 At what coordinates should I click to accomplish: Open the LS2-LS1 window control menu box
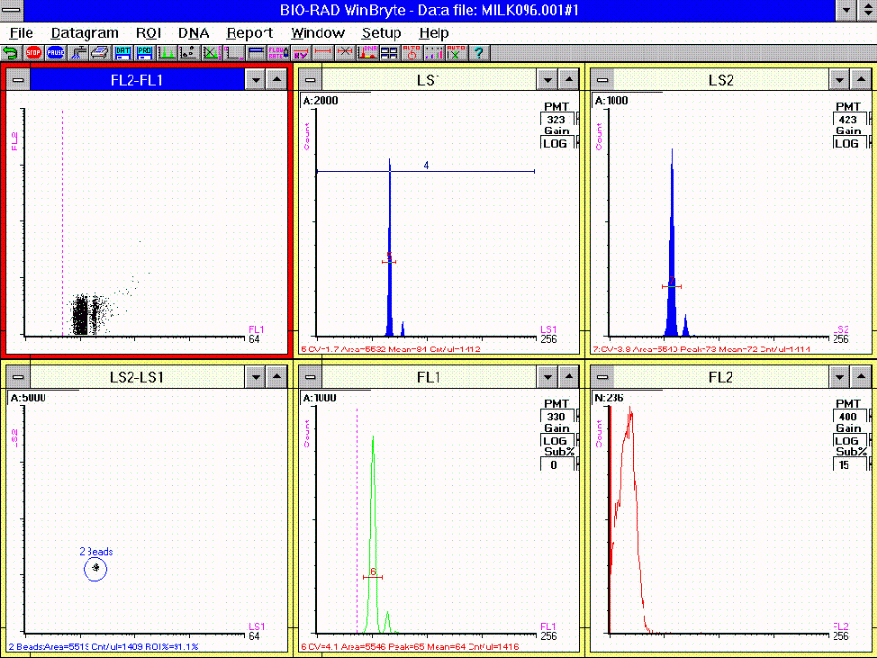[x=17, y=376]
